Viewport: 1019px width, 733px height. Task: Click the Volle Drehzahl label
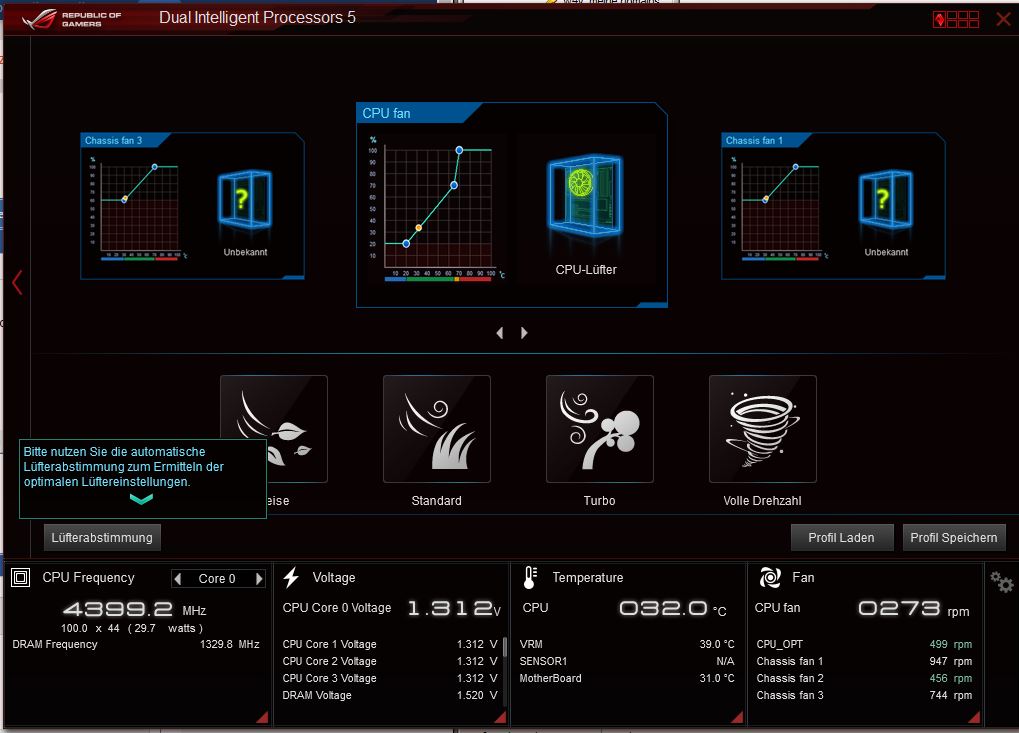pyautogui.click(x=762, y=500)
